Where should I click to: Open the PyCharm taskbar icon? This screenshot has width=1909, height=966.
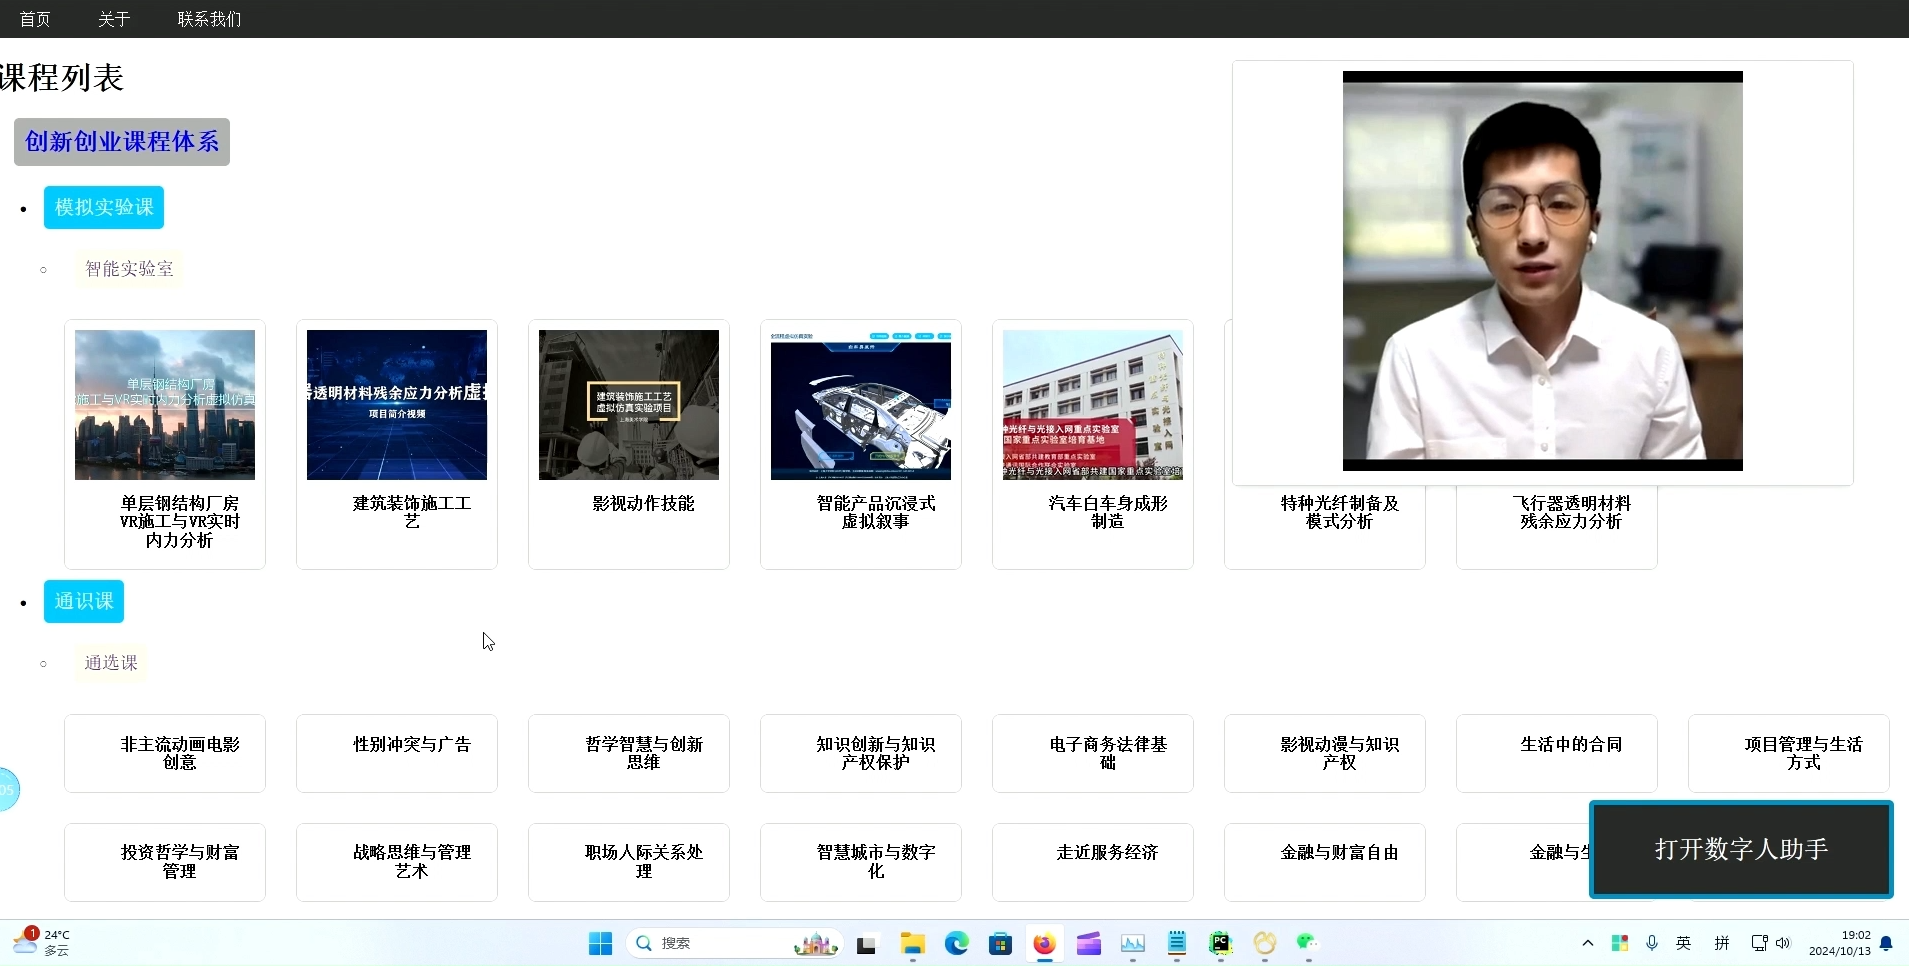point(1220,943)
